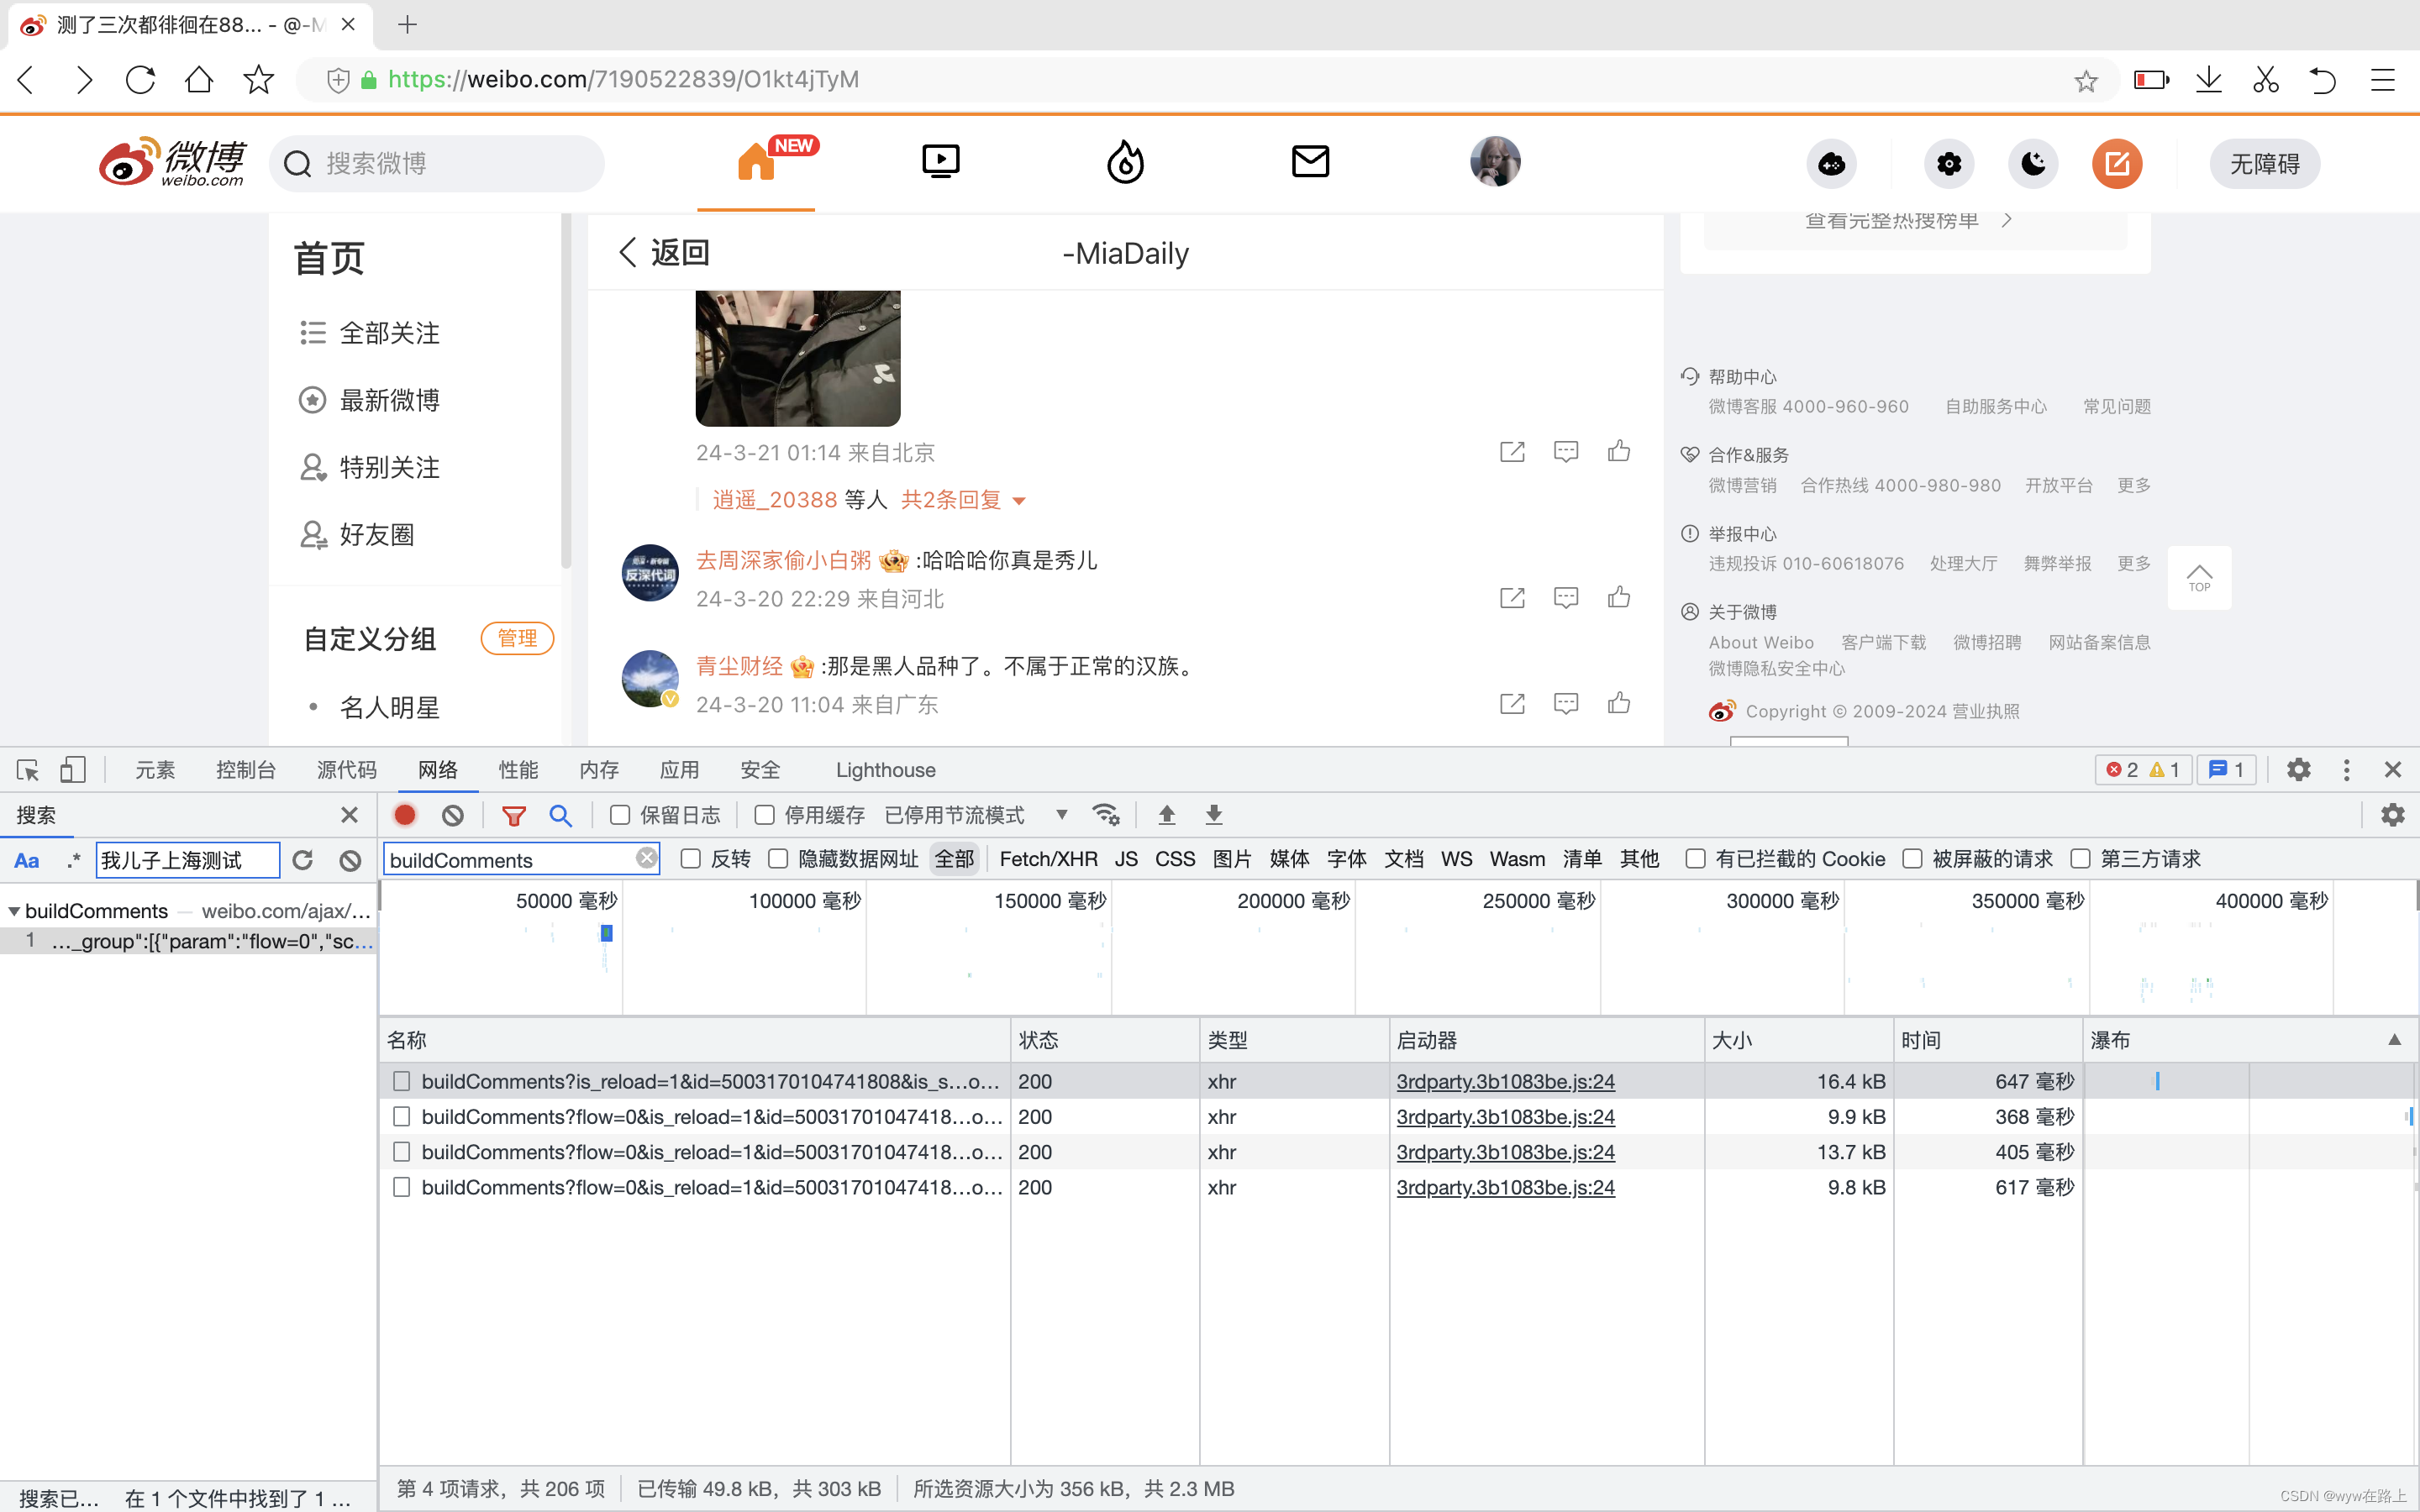Go to browser home page icon

pos(199,80)
